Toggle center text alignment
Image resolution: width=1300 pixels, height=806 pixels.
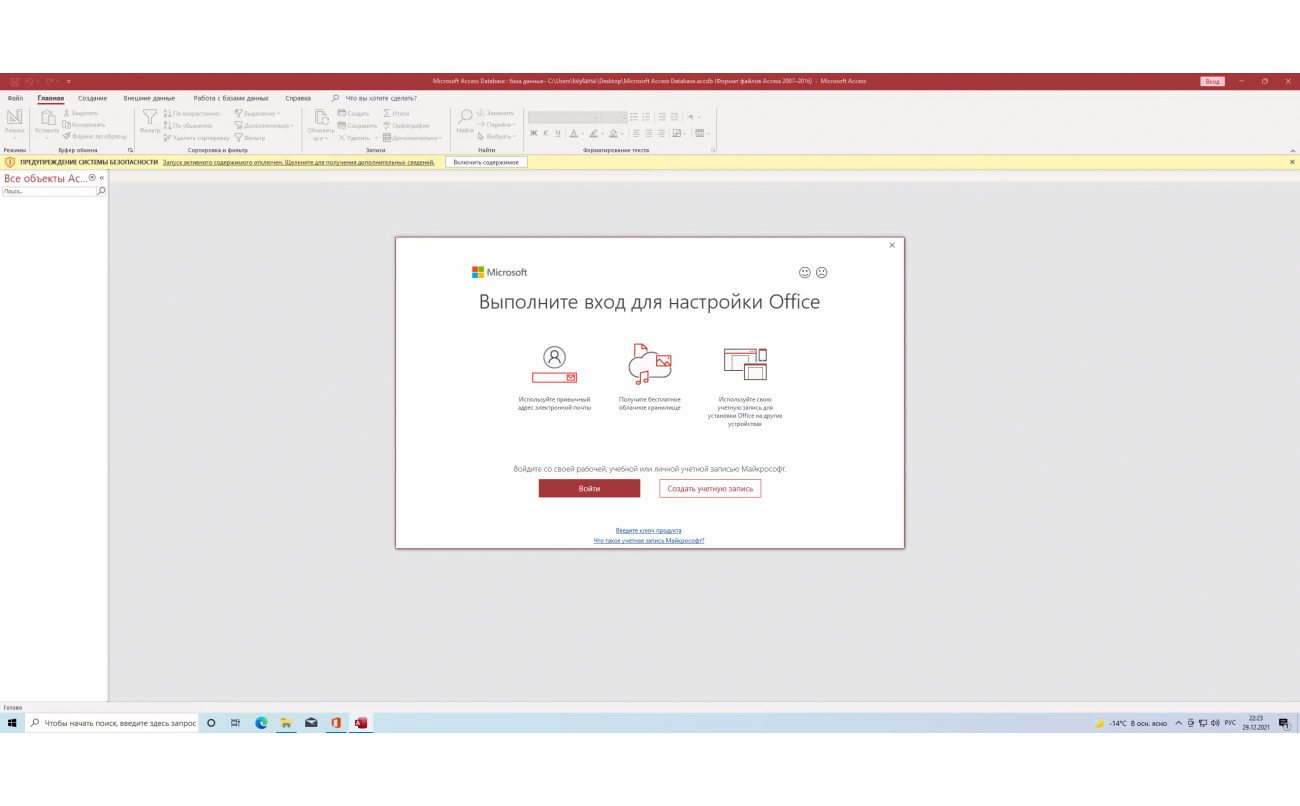[648, 133]
